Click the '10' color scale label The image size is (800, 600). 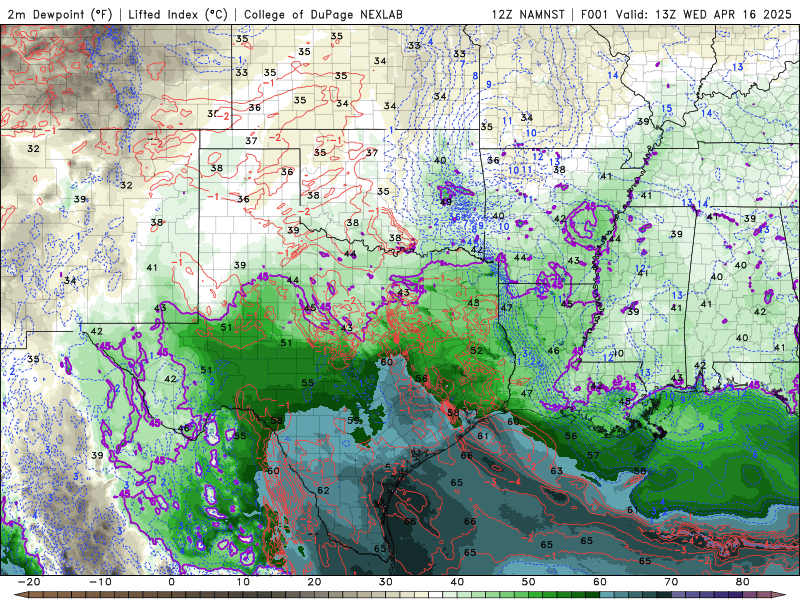point(243,582)
